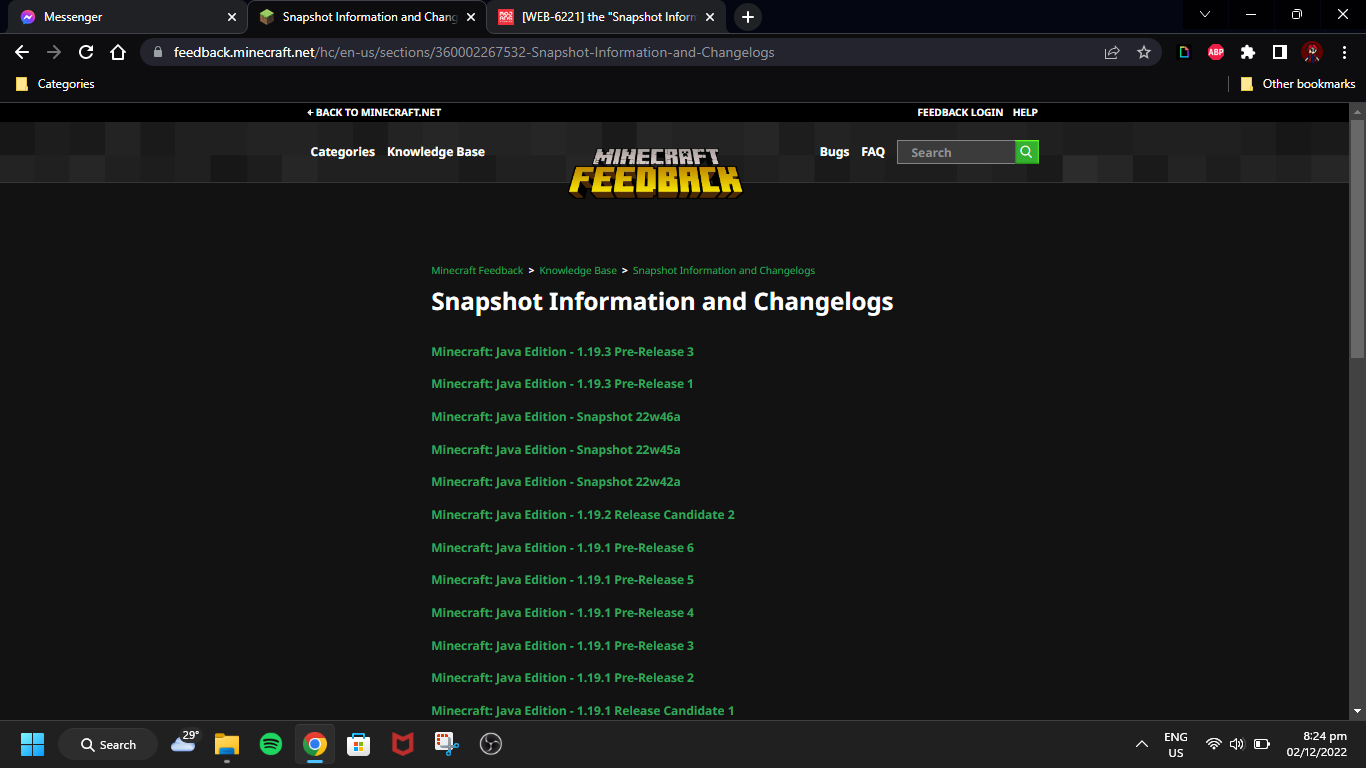Open File Explorer from the taskbar
Viewport: 1366px width, 768px height.
[x=227, y=744]
